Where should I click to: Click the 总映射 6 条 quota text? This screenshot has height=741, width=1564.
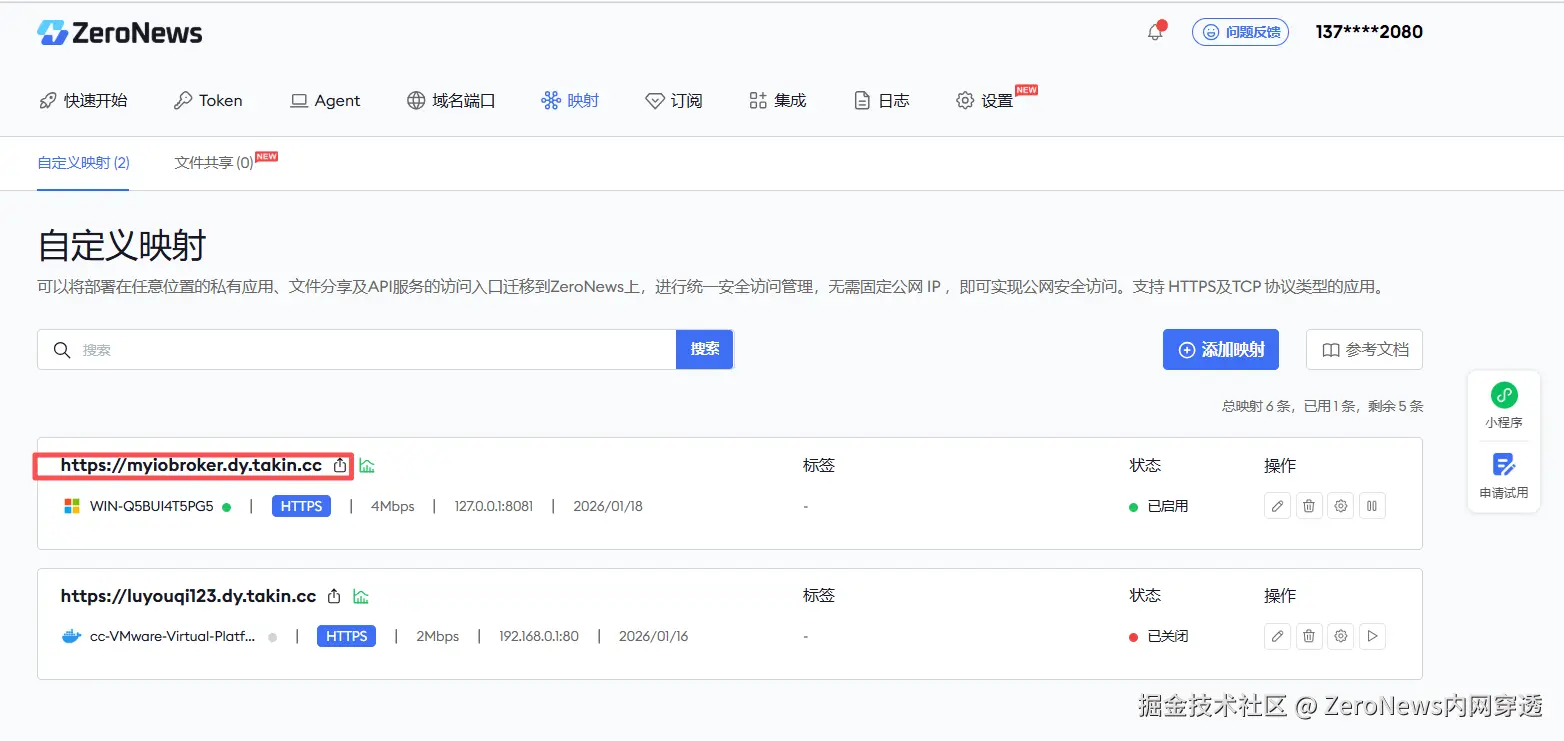click(x=1322, y=406)
